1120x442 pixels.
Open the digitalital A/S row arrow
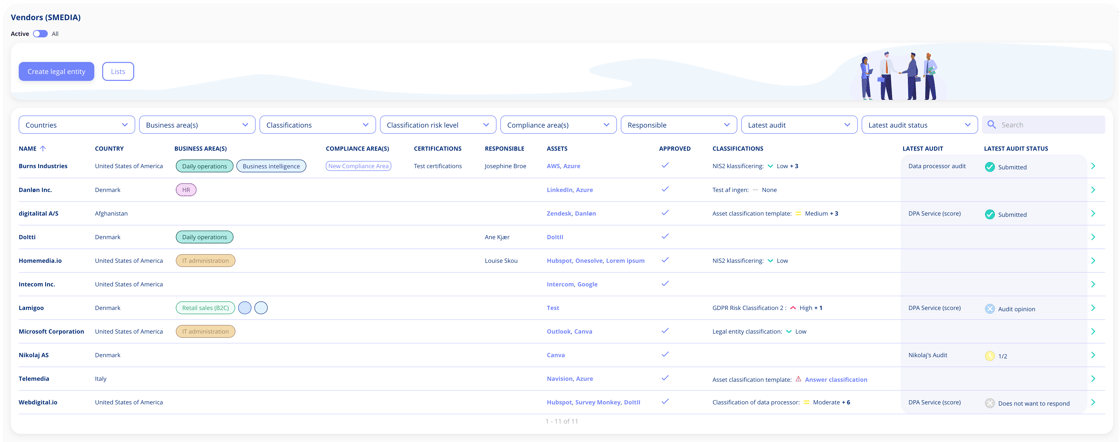coord(1093,214)
